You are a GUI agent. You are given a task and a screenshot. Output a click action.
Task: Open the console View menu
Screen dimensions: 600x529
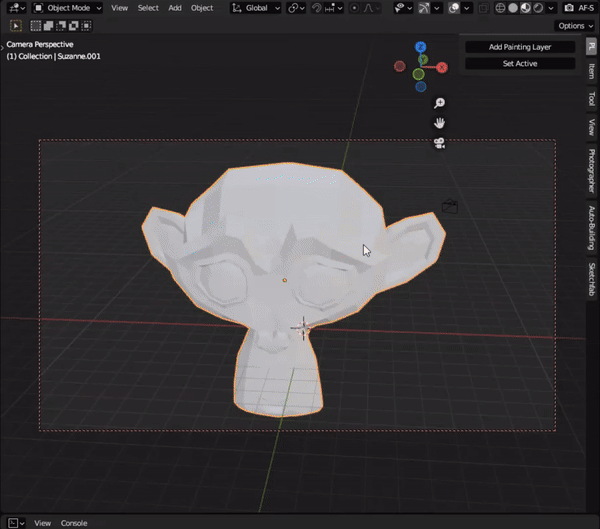(42, 523)
